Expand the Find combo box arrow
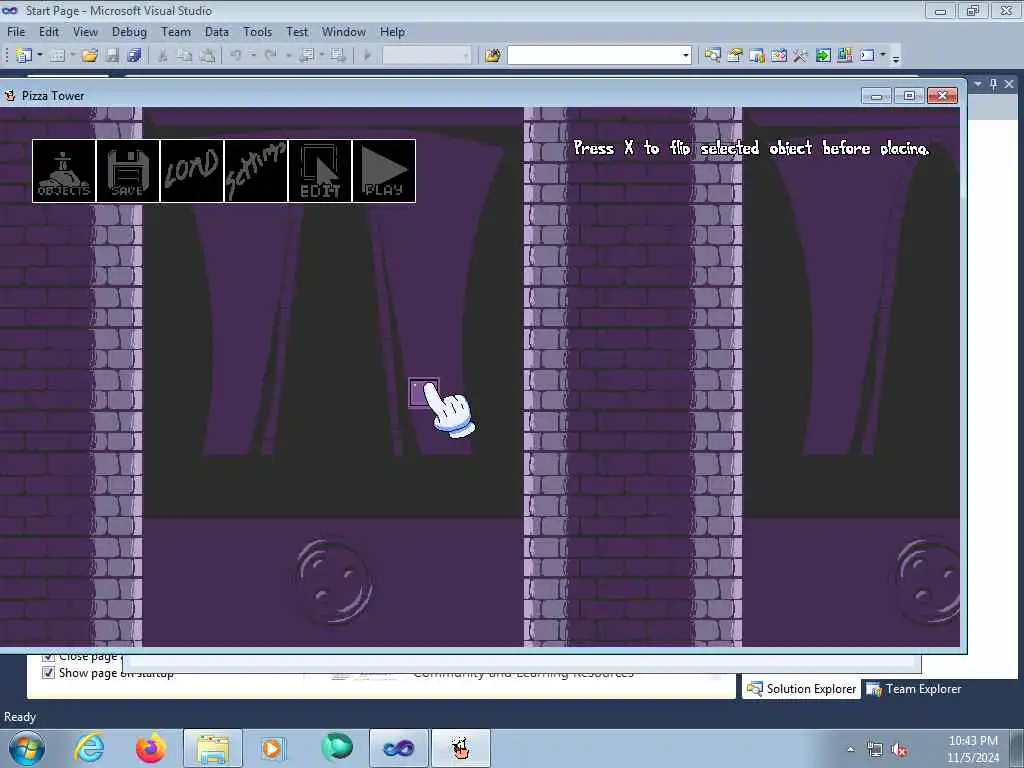Image resolution: width=1024 pixels, height=768 pixels. coord(686,56)
